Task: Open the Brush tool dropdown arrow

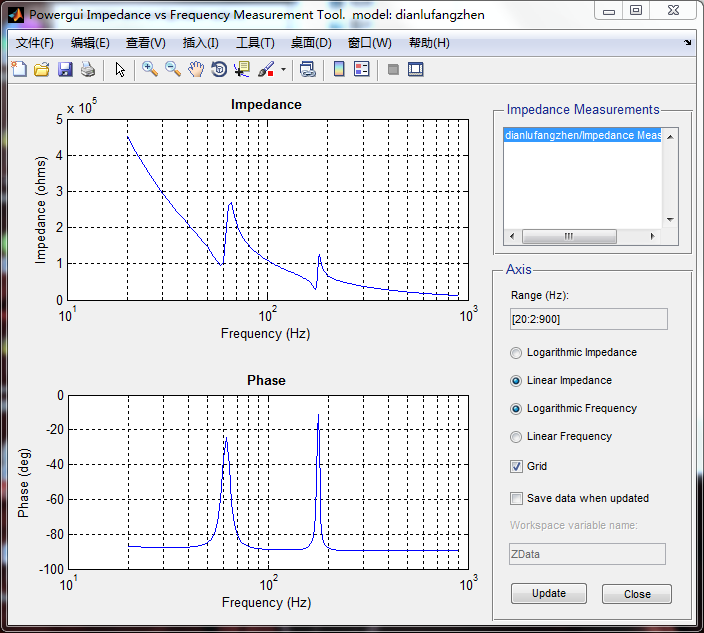Action: (x=283, y=70)
